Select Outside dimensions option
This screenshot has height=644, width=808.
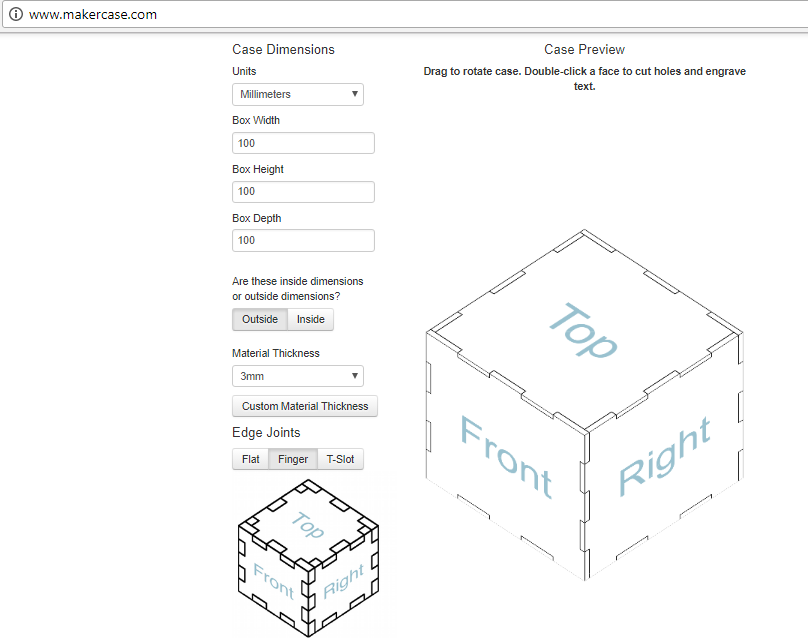[260, 320]
